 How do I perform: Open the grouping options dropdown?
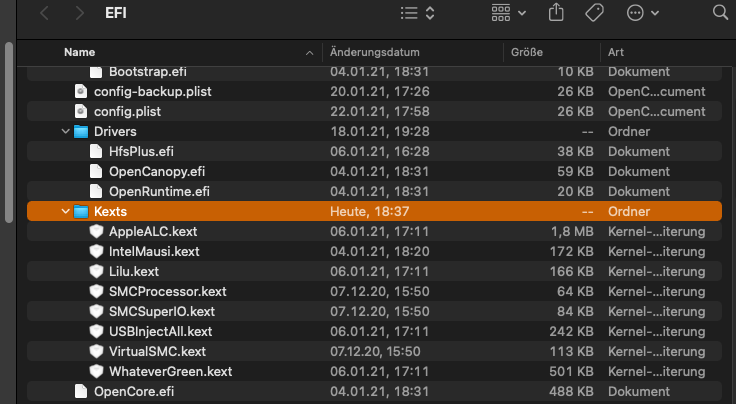pos(509,14)
